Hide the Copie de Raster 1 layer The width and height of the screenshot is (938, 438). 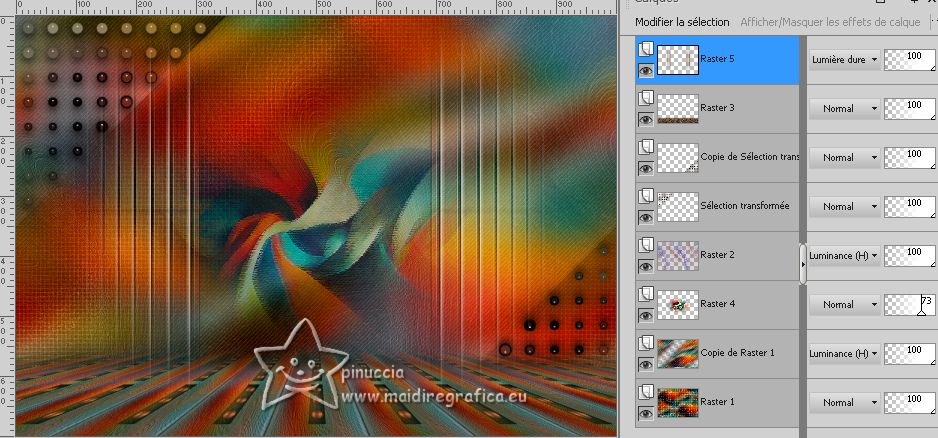click(645, 365)
